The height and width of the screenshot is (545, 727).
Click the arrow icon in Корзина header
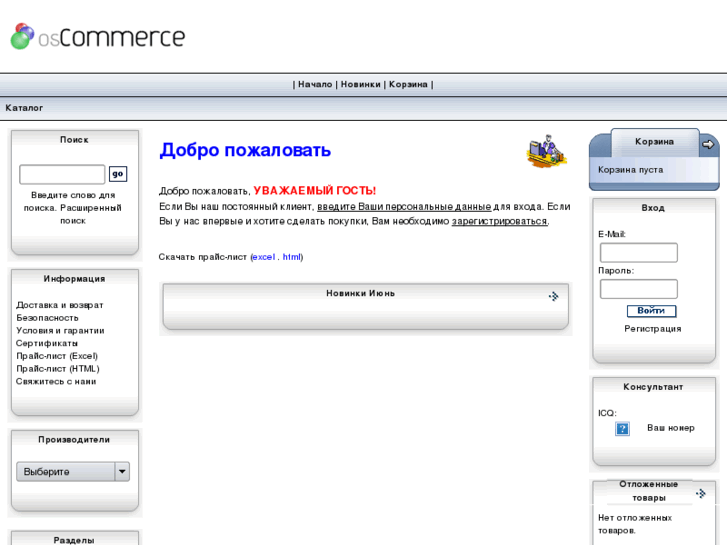tap(708, 144)
